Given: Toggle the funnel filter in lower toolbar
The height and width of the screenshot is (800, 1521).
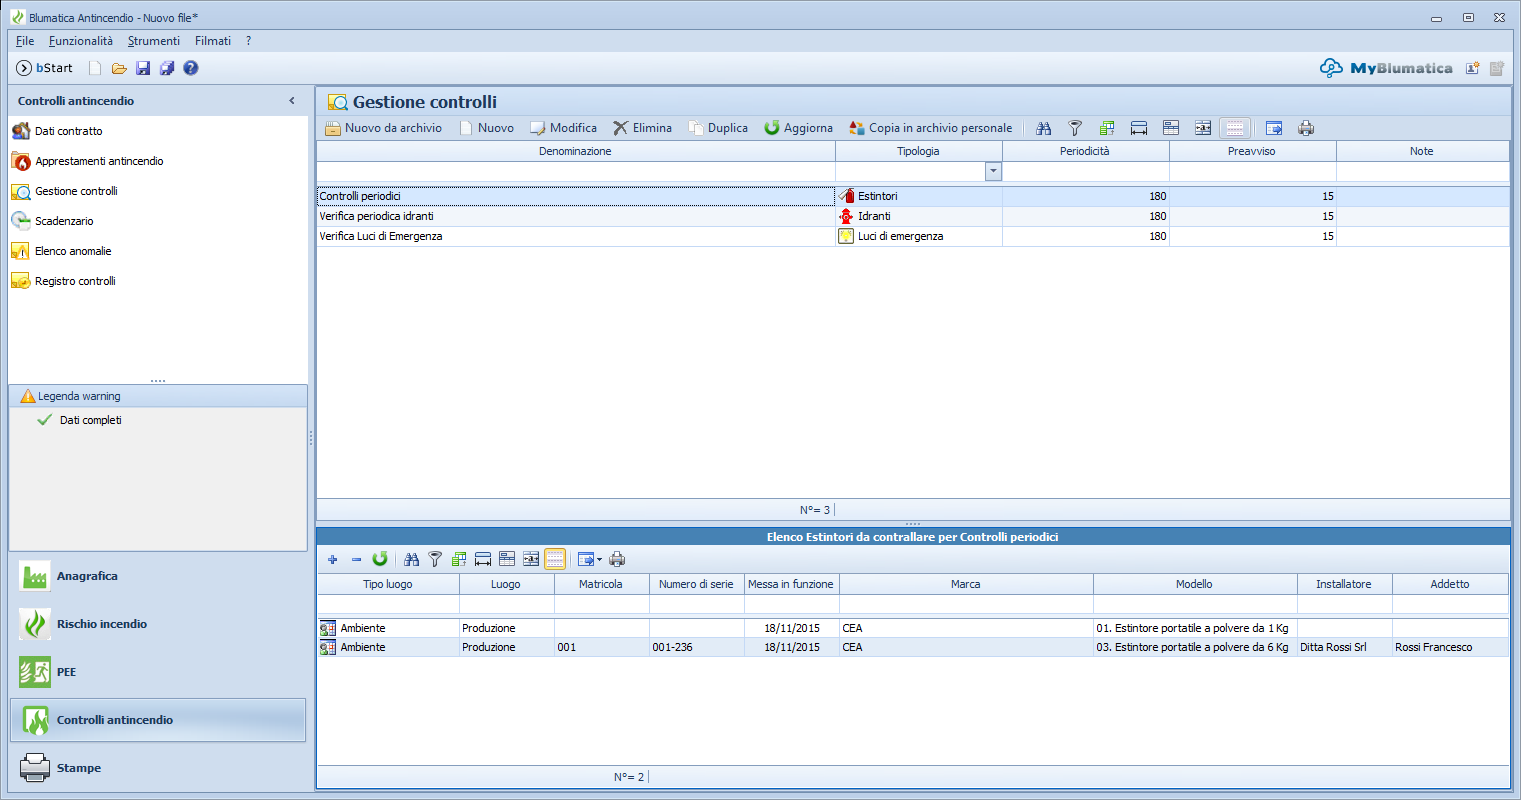Looking at the screenshot, I should click(435, 559).
